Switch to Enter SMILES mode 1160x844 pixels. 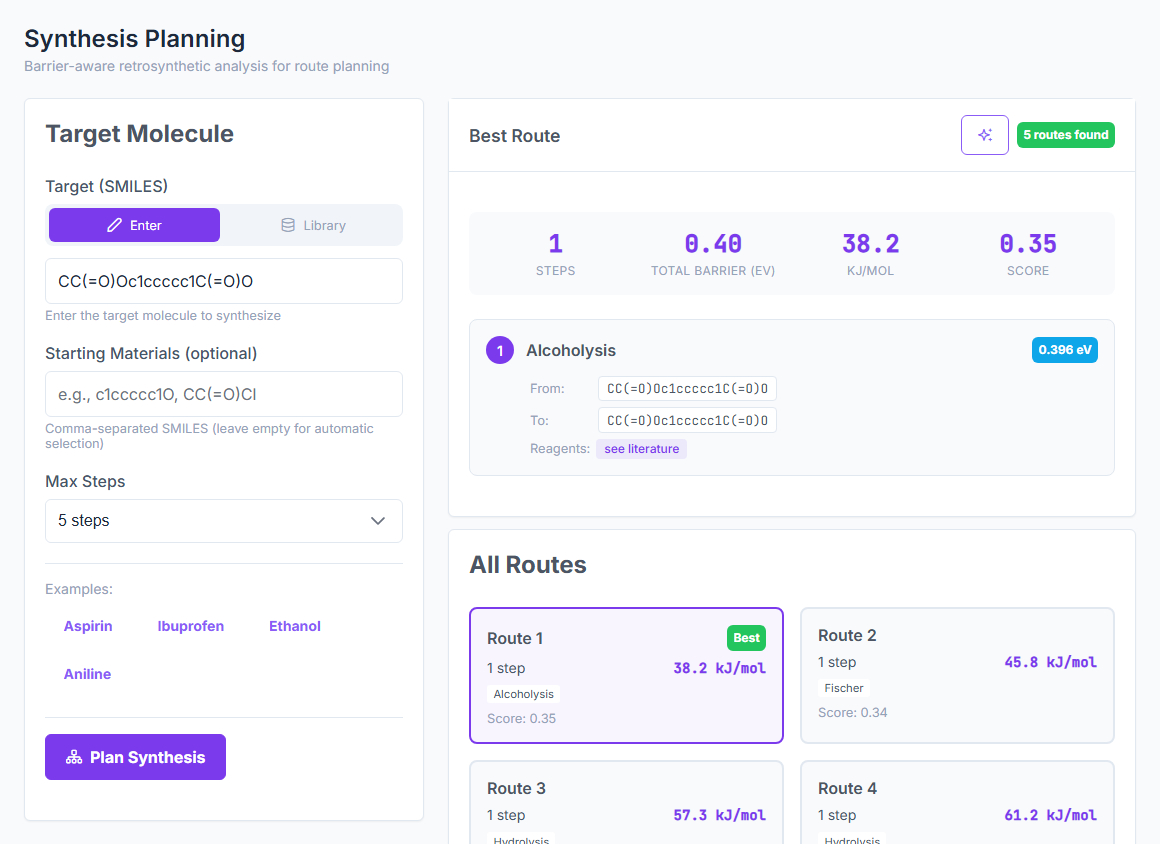(x=134, y=225)
